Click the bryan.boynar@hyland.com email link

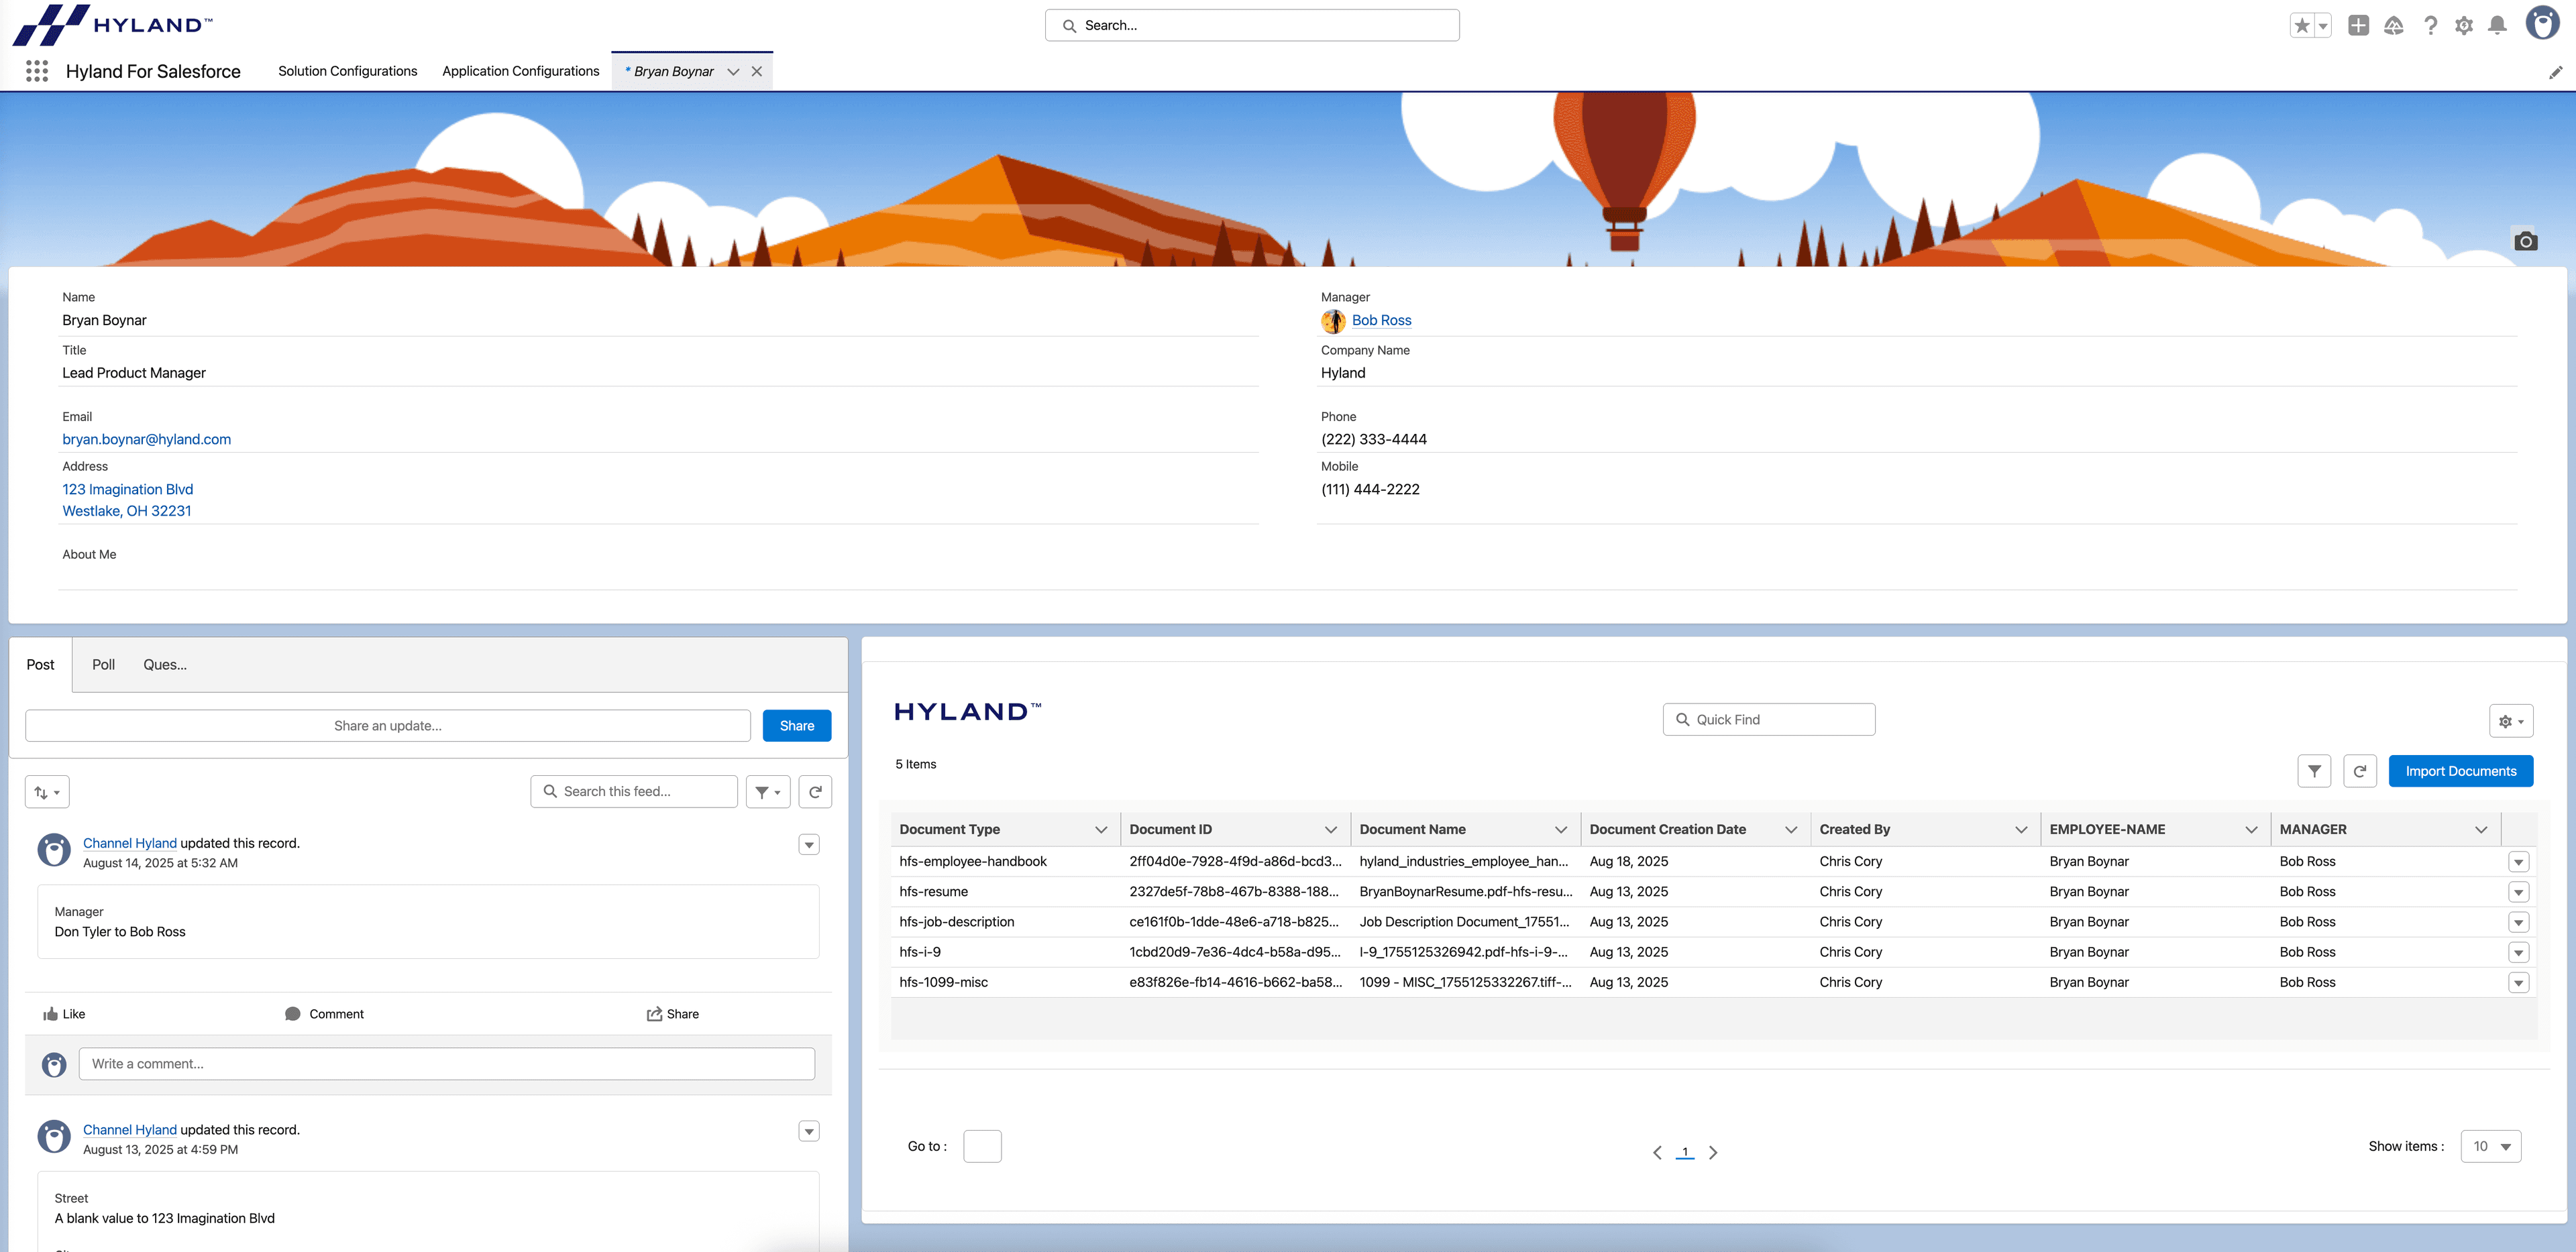tap(147, 439)
